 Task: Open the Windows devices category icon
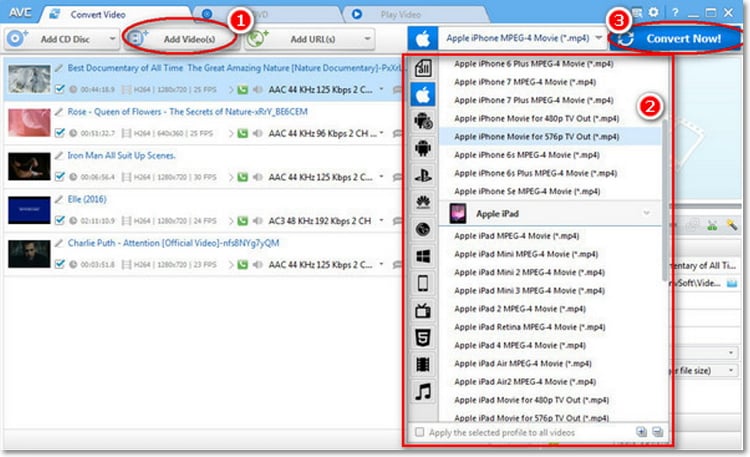(x=423, y=256)
